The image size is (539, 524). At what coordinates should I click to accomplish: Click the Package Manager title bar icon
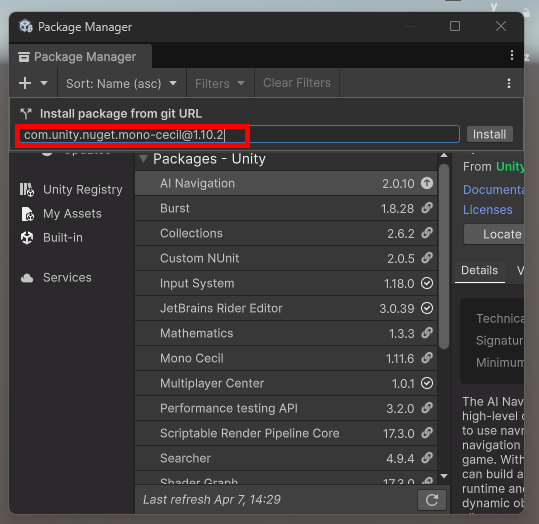26,26
